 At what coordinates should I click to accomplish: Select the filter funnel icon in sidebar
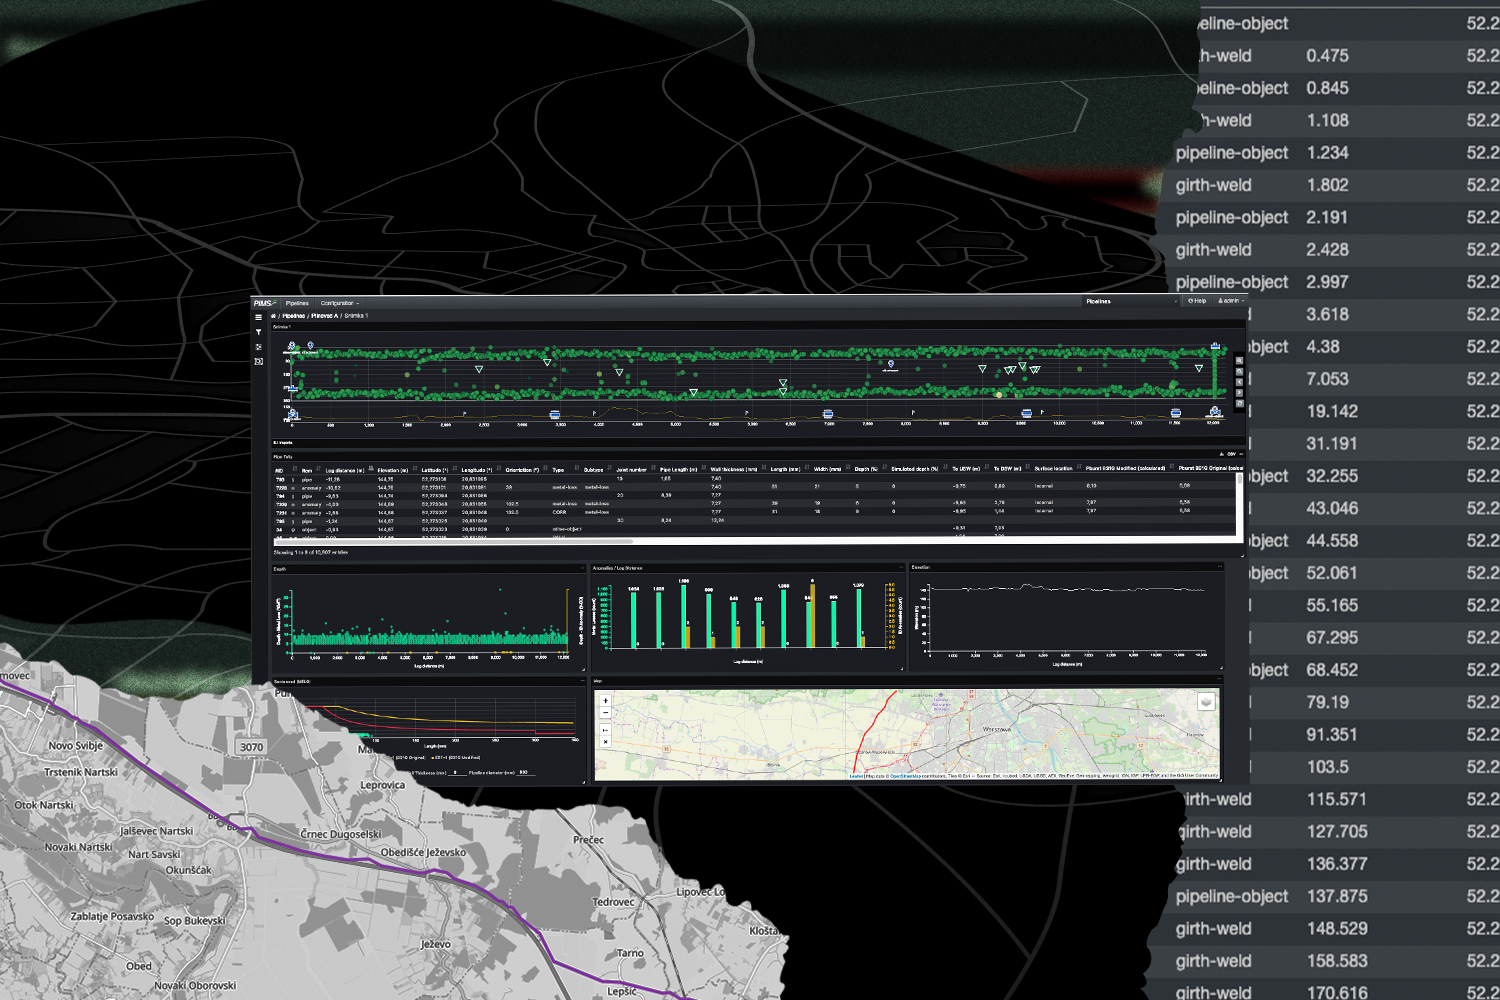[x=258, y=331]
